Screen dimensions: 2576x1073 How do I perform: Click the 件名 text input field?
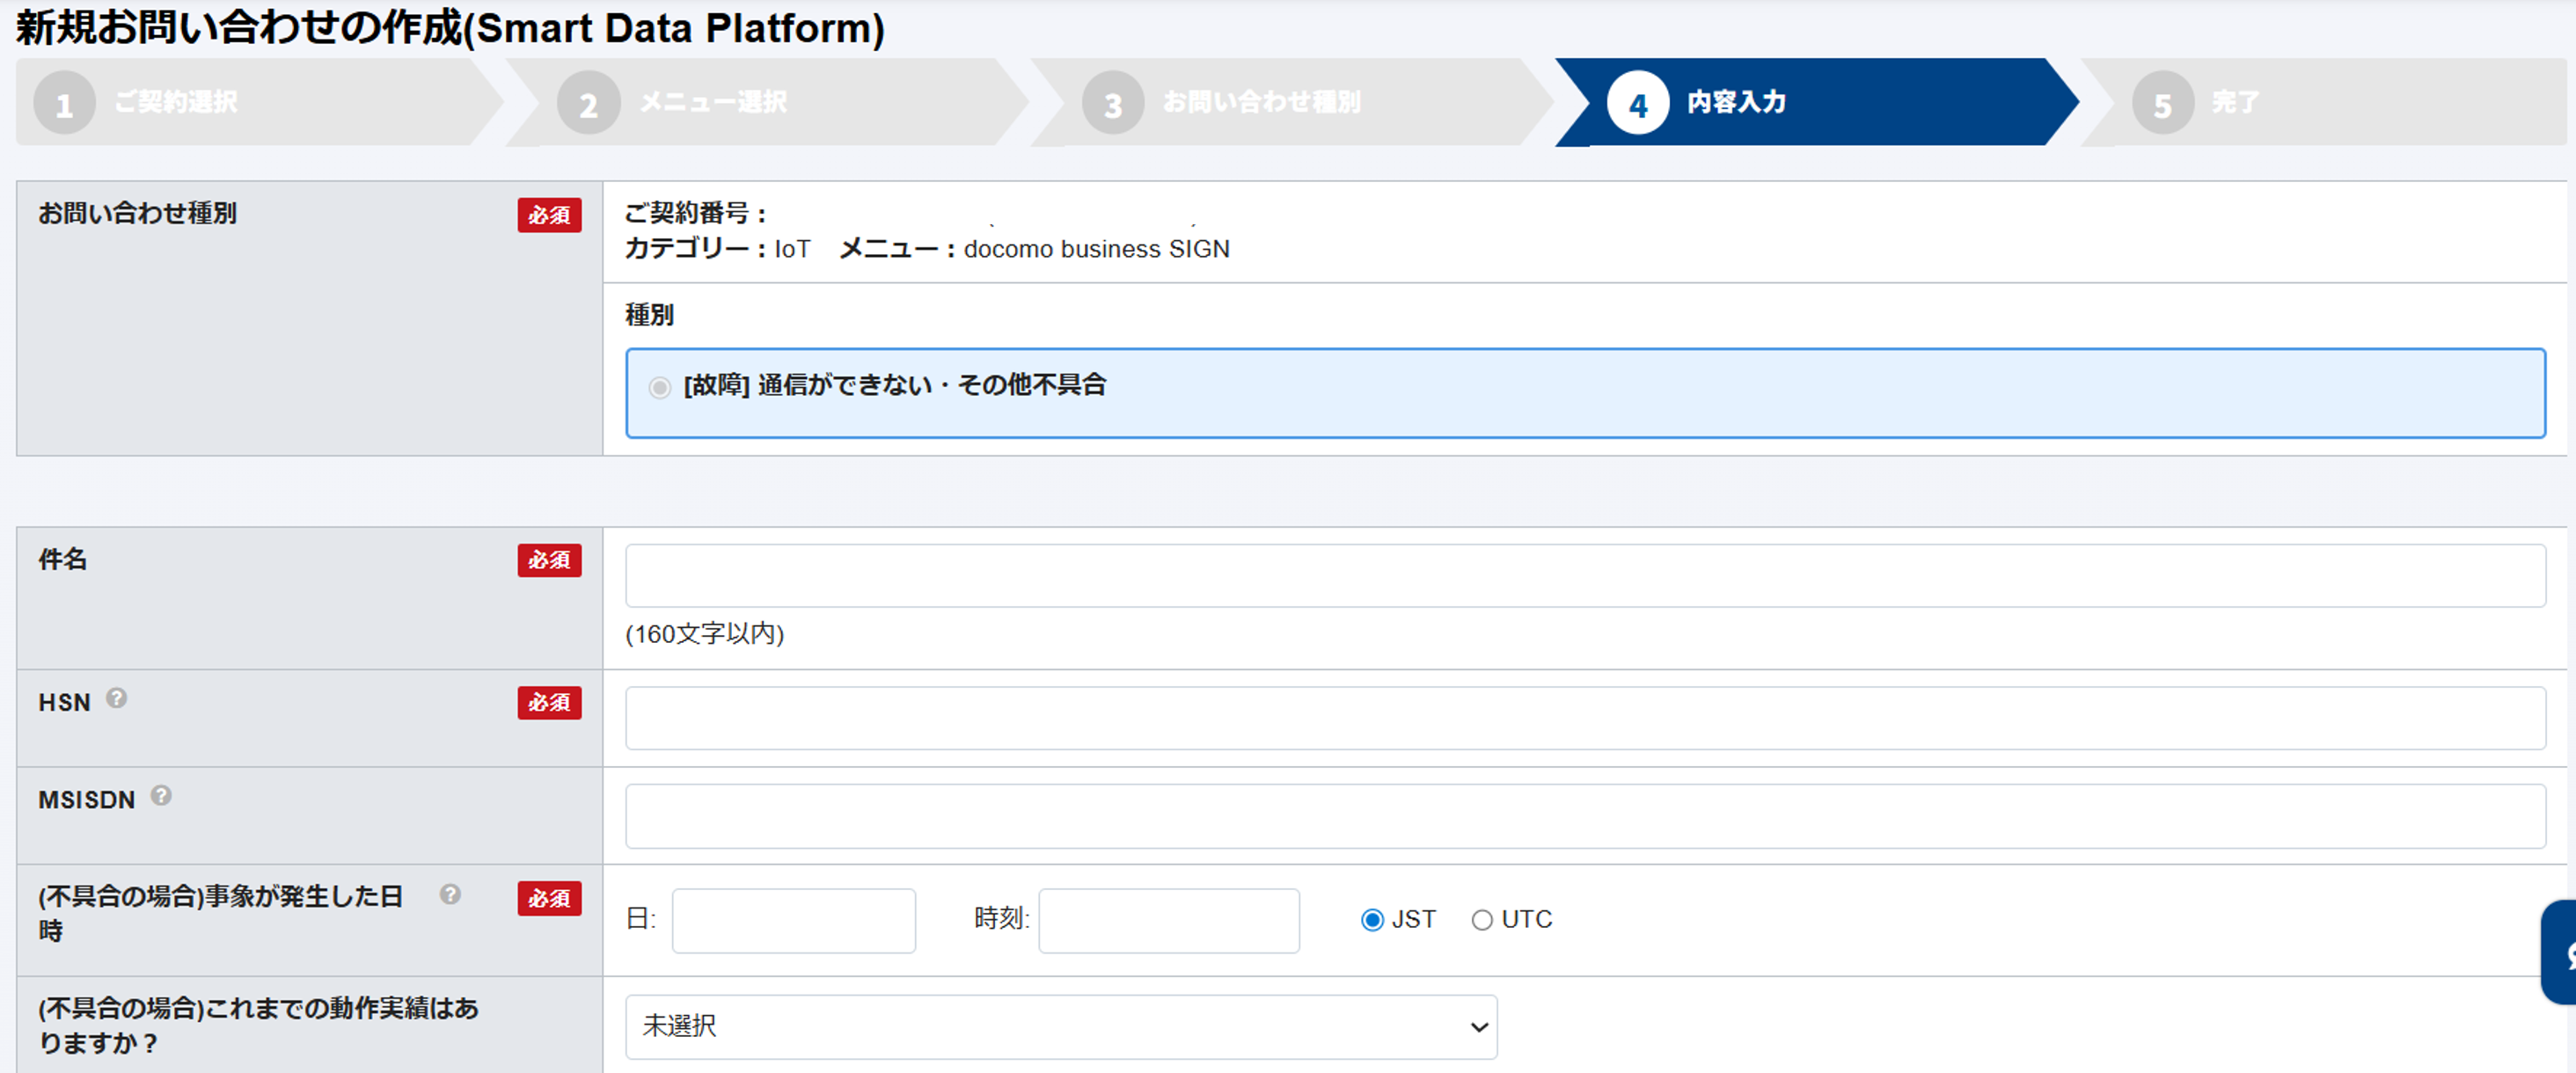[1585, 576]
